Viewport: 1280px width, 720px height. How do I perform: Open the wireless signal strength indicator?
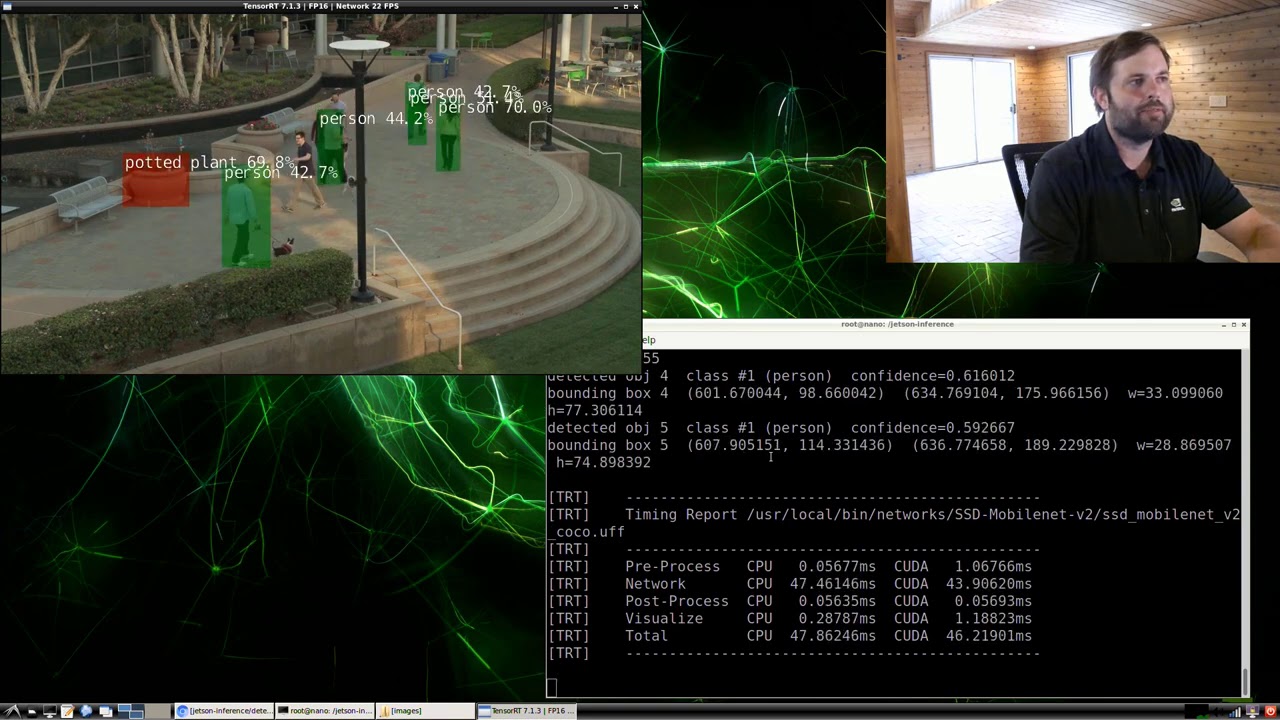pyautogui.click(x=1236, y=711)
